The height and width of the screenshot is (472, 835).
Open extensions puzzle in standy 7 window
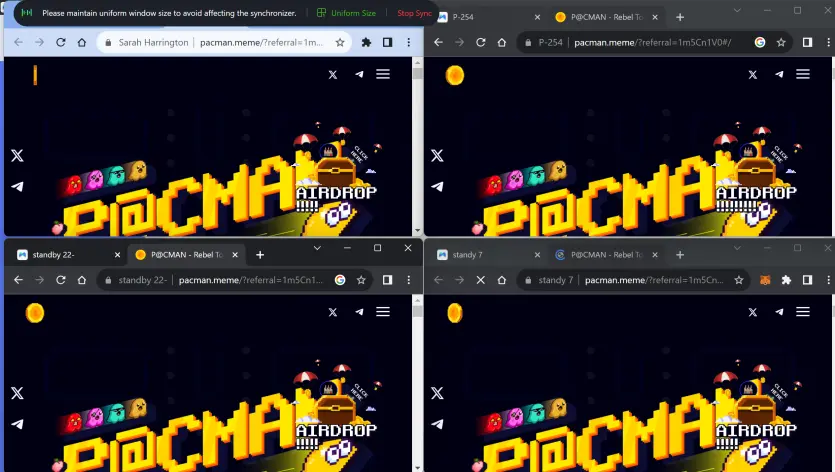pos(786,280)
